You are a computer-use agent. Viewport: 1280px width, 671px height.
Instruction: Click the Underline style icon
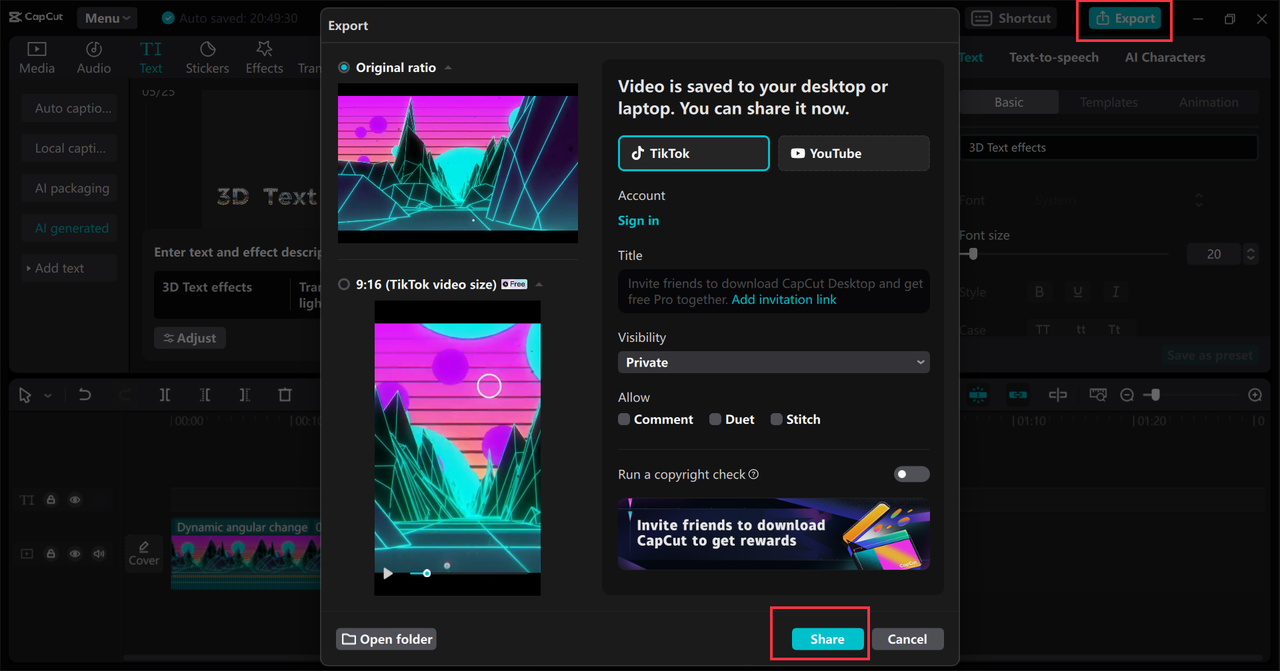point(1077,292)
